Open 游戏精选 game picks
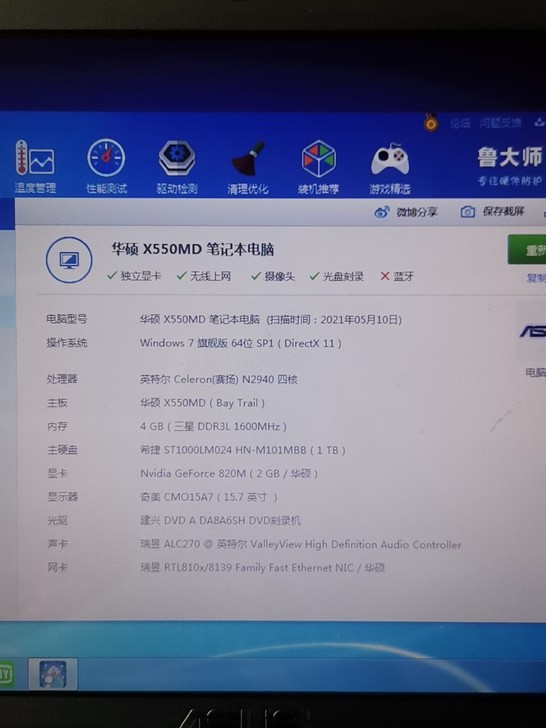546x728 pixels. (390, 169)
